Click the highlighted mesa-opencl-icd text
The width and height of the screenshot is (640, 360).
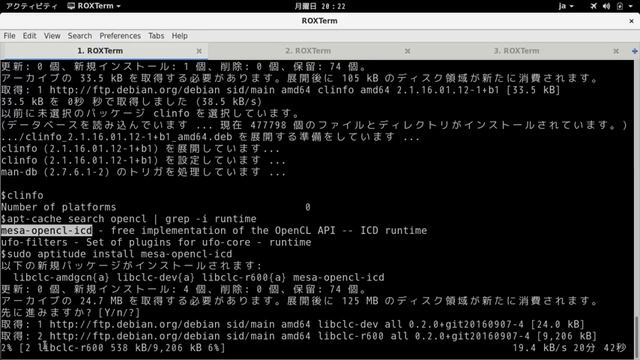47,231
